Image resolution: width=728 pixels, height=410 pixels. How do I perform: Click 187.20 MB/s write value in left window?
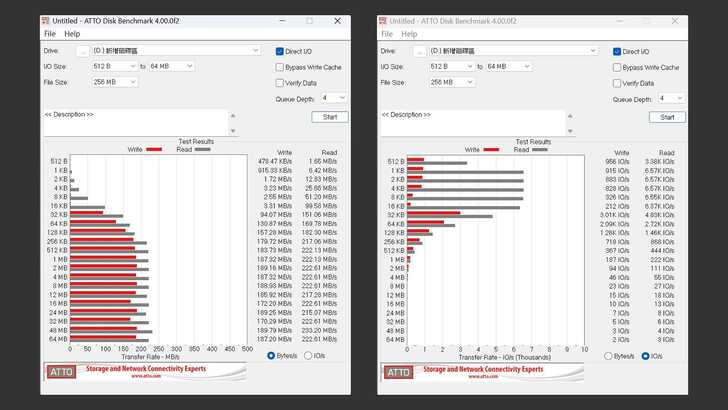point(274,339)
